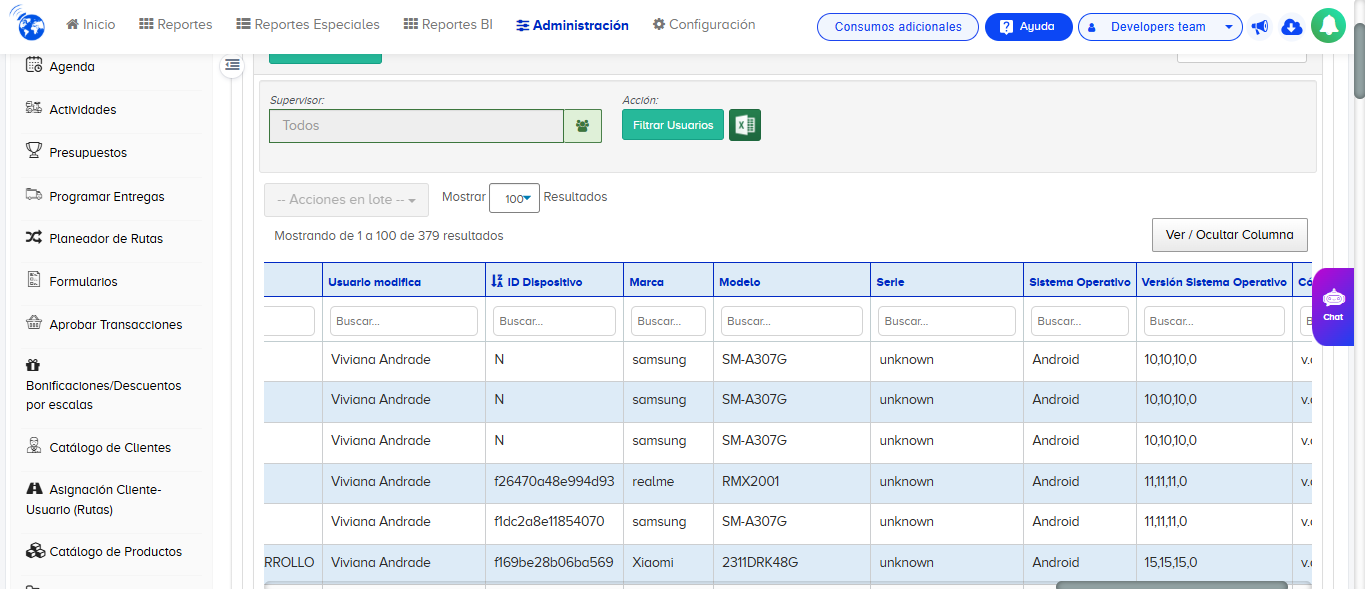Click the Versión Sistema Operativo search box
The height and width of the screenshot is (589, 1365).
[1214, 321]
